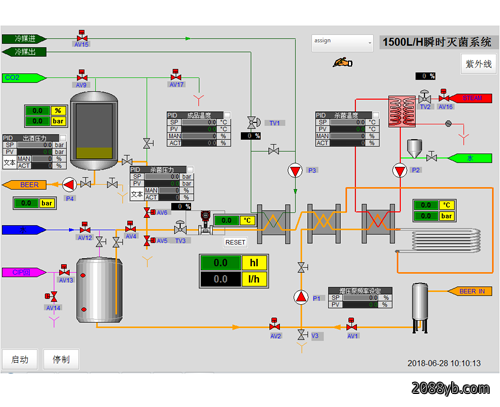Click the 冷媒进 coolant inlet label
The height and width of the screenshot is (407, 500).
pyautogui.click(x=24, y=39)
